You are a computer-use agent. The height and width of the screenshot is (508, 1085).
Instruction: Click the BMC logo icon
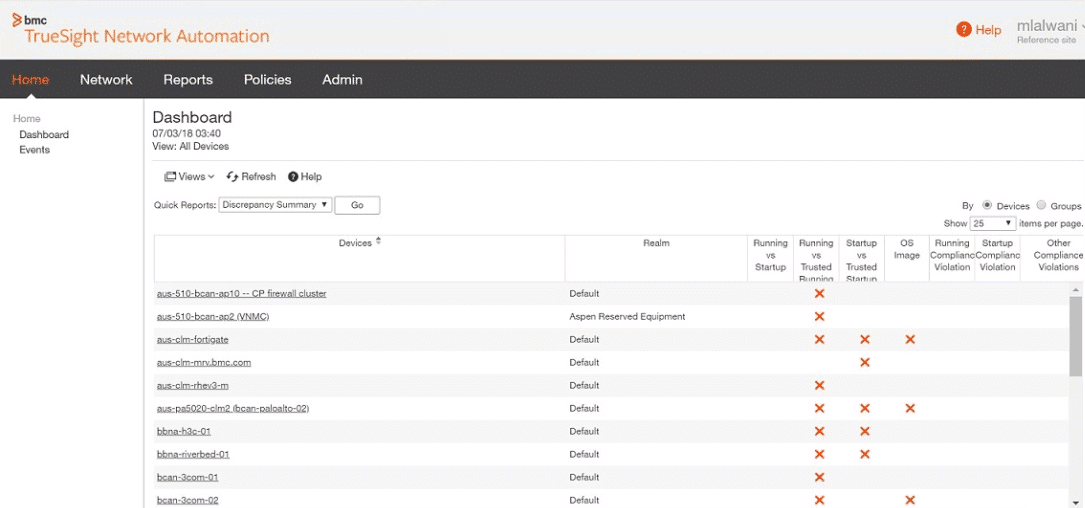[x=17, y=19]
